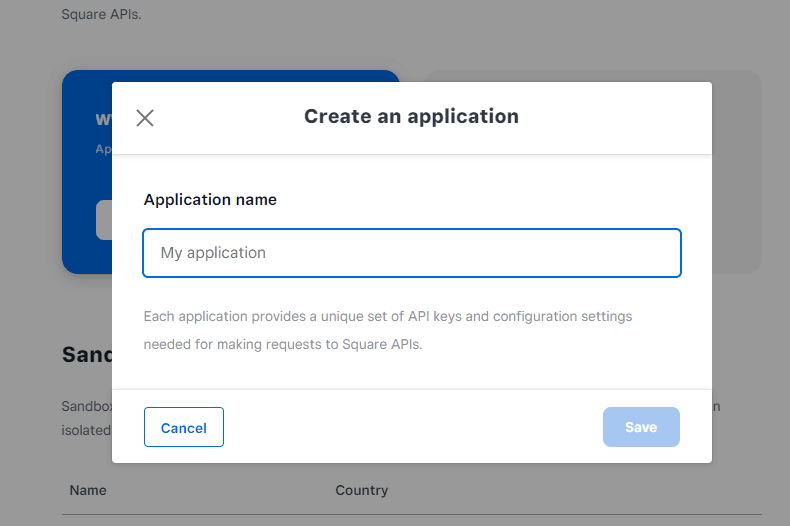790x526 pixels.
Task: Click the partially hidden Sandbox heading
Action: pos(86,354)
